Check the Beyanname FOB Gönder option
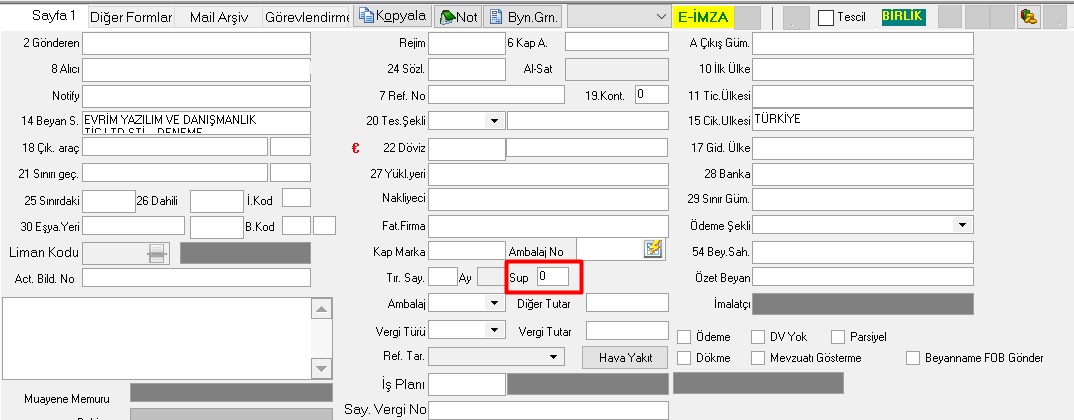Image resolution: width=1074 pixels, height=420 pixels. pyautogui.click(x=912, y=358)
